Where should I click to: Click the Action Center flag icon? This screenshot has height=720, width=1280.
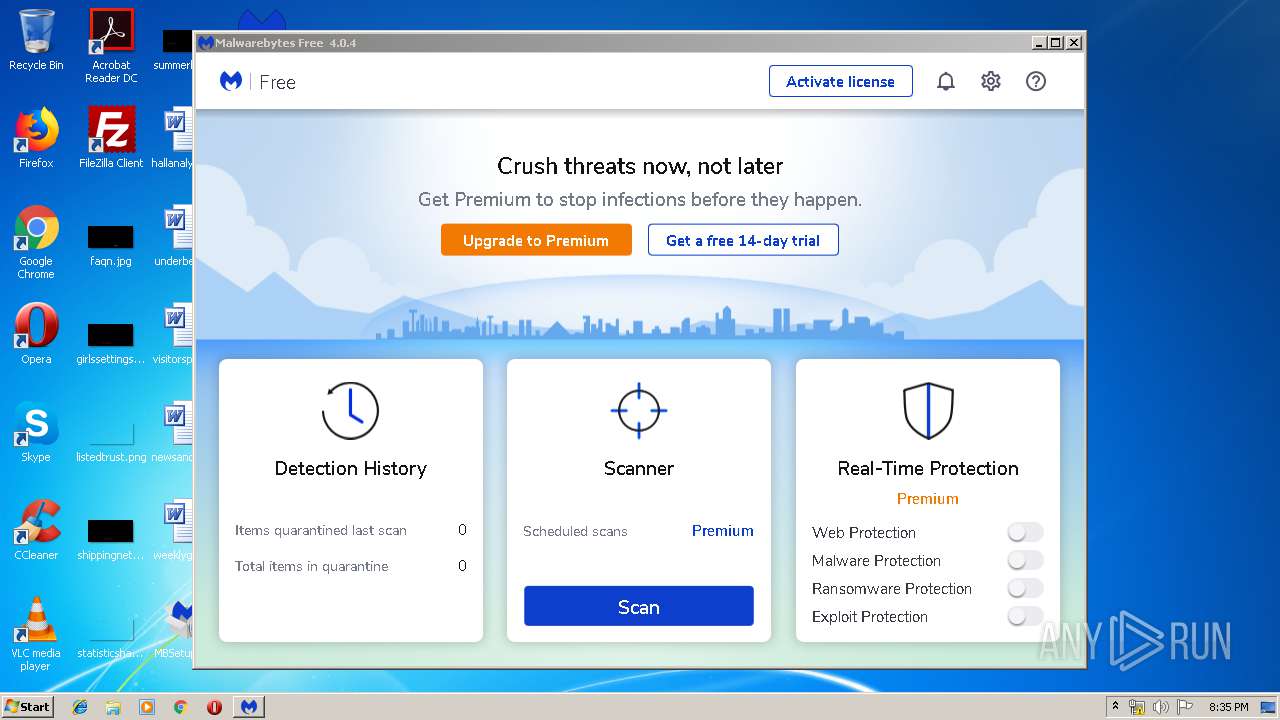coord(1185,707)
